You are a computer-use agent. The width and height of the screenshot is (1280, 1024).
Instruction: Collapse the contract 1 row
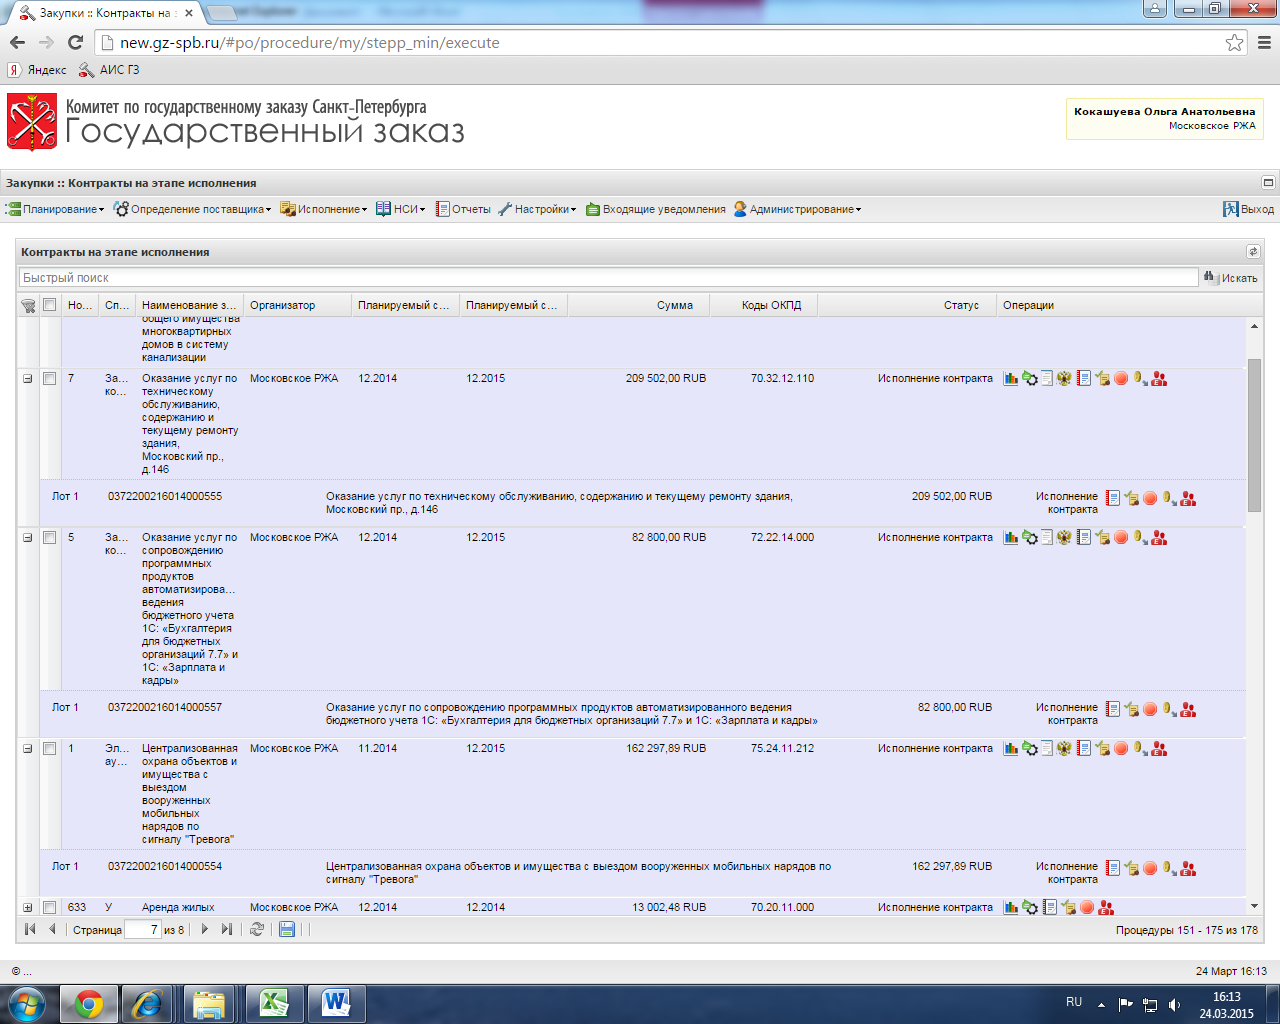[28, 749]
